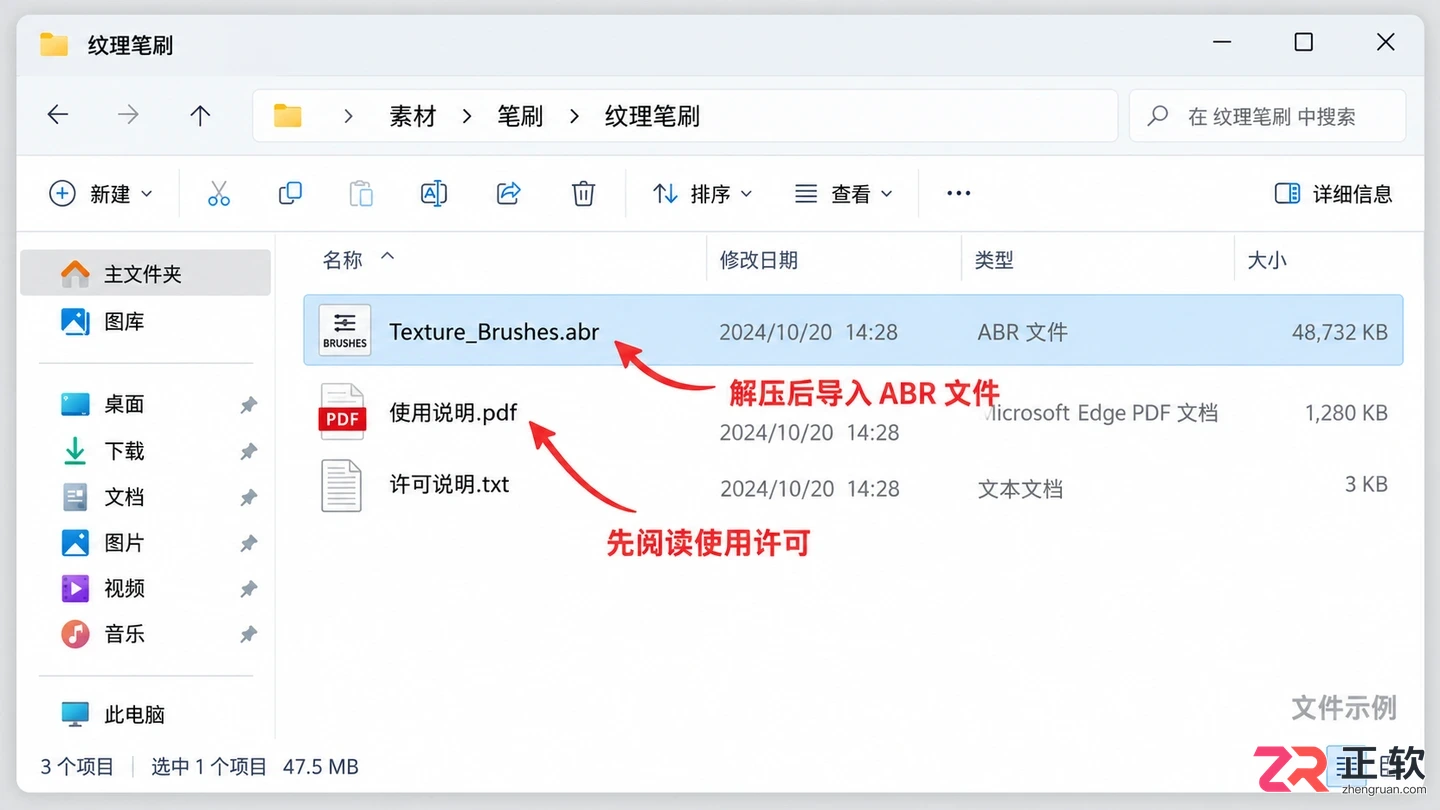Click the pin icon beside 音乐
The width and height of the screenshot is (1440, 810).
248,635
